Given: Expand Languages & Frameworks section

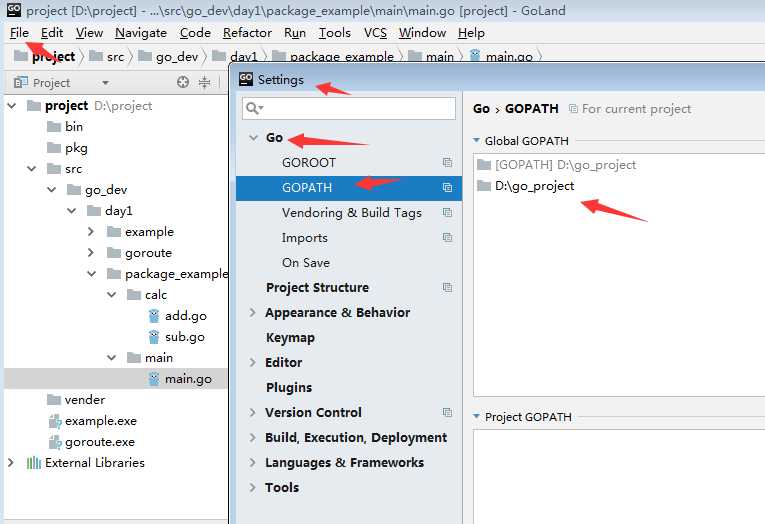Looking at the screenshot, I should [x=253, y=462].
